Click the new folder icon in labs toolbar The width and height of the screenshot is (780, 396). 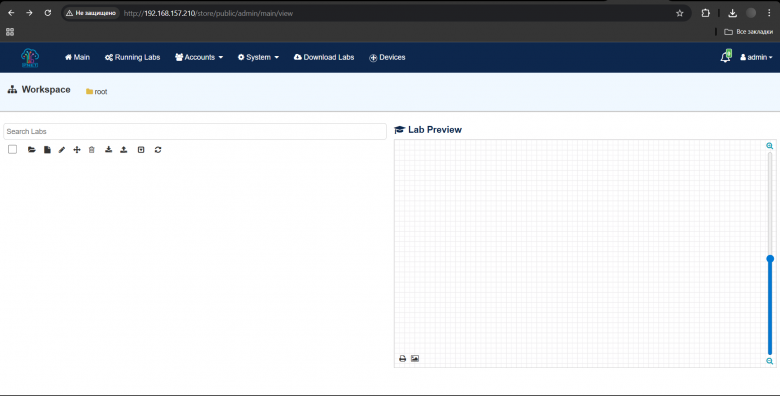(x=32, y=150)
